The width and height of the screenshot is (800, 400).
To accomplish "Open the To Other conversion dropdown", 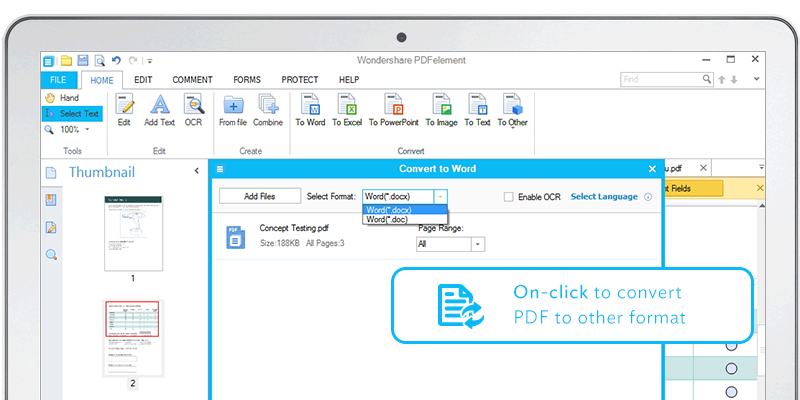I will (512, 111).
